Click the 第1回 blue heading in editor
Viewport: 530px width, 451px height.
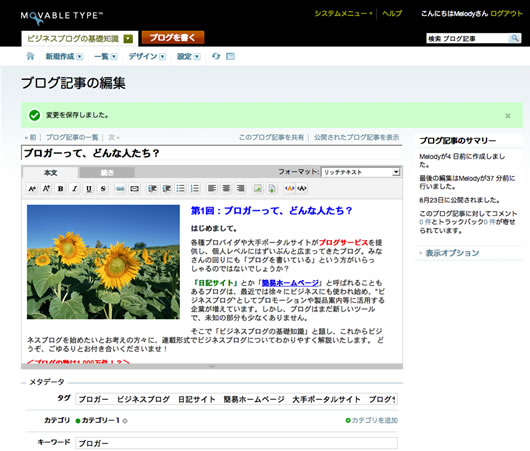[271, 211]
